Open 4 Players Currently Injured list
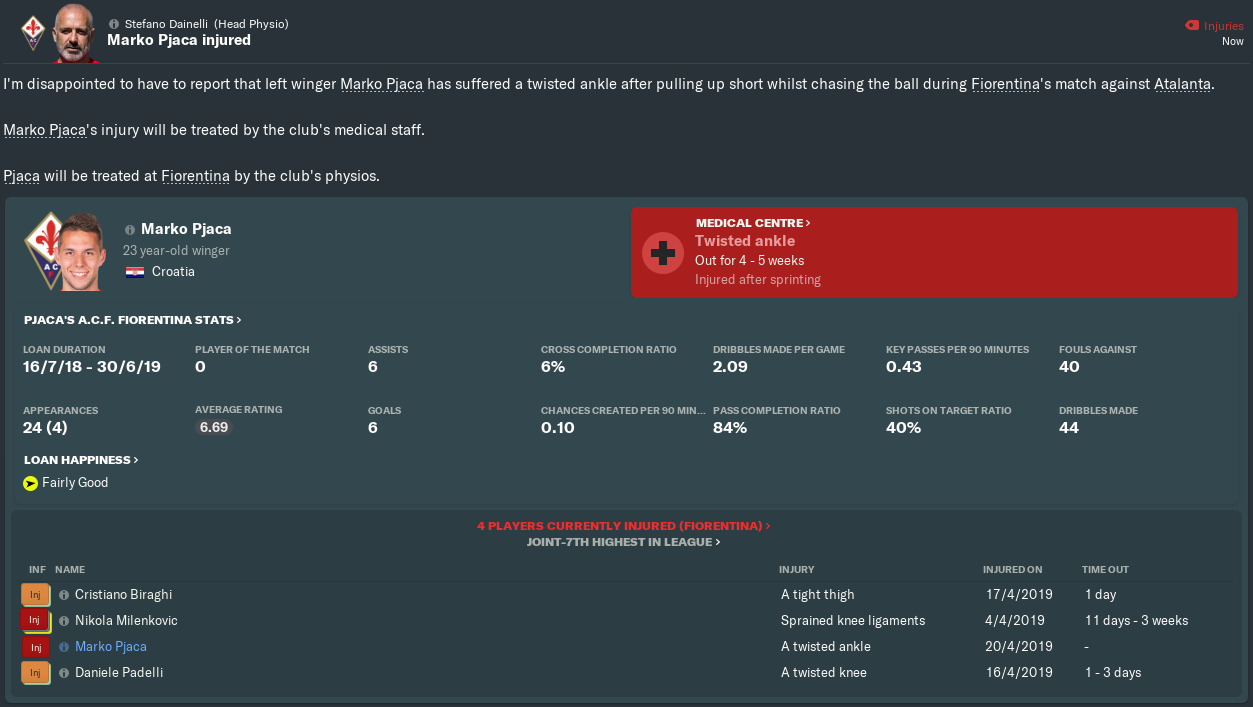 click(624, 525)
